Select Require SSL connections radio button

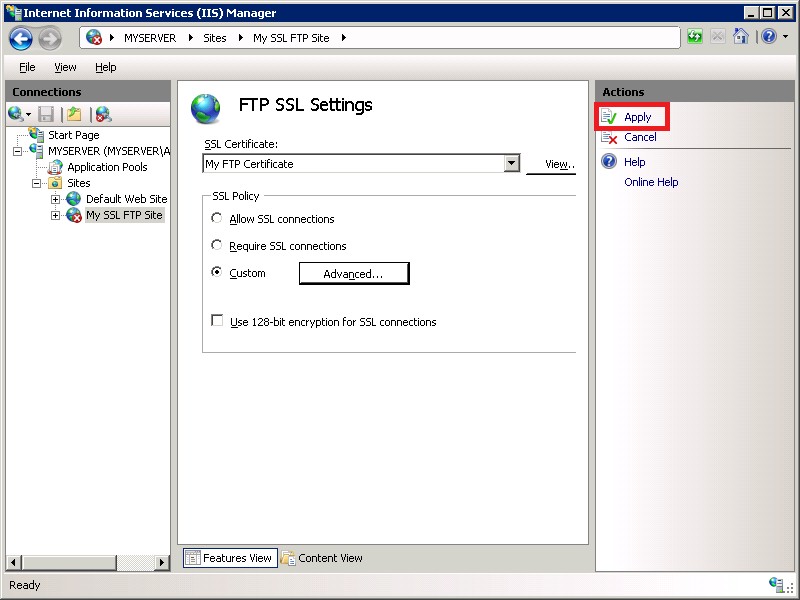point(217,245)
